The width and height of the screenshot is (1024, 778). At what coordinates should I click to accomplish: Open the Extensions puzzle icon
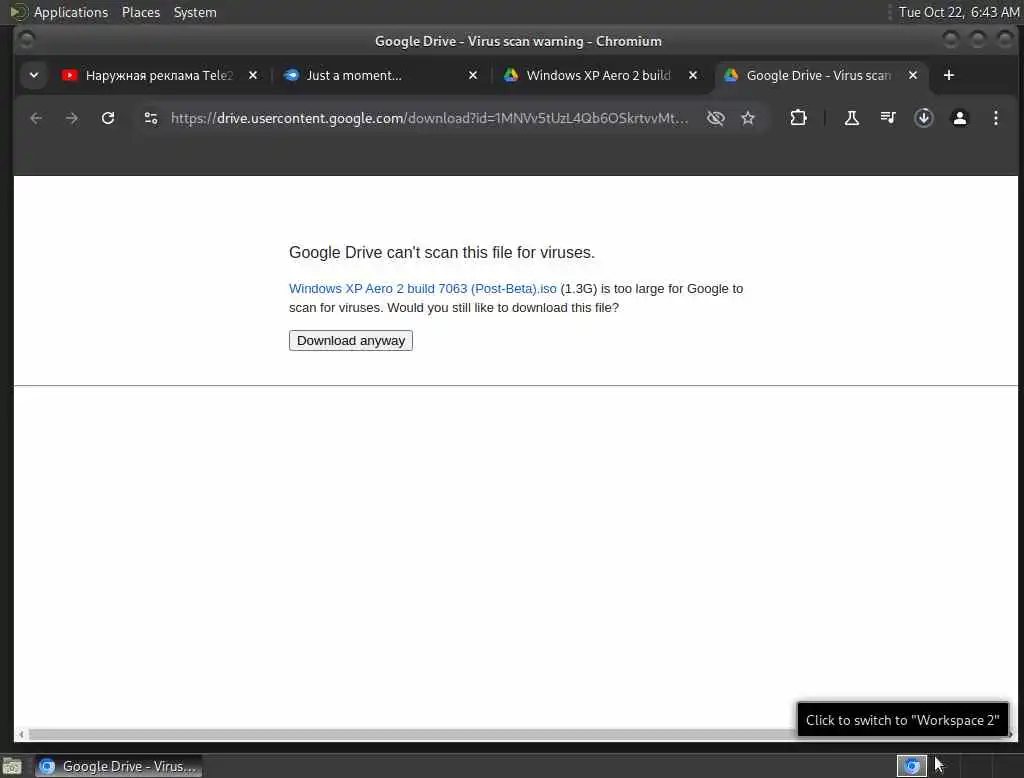tap(798, 118)
